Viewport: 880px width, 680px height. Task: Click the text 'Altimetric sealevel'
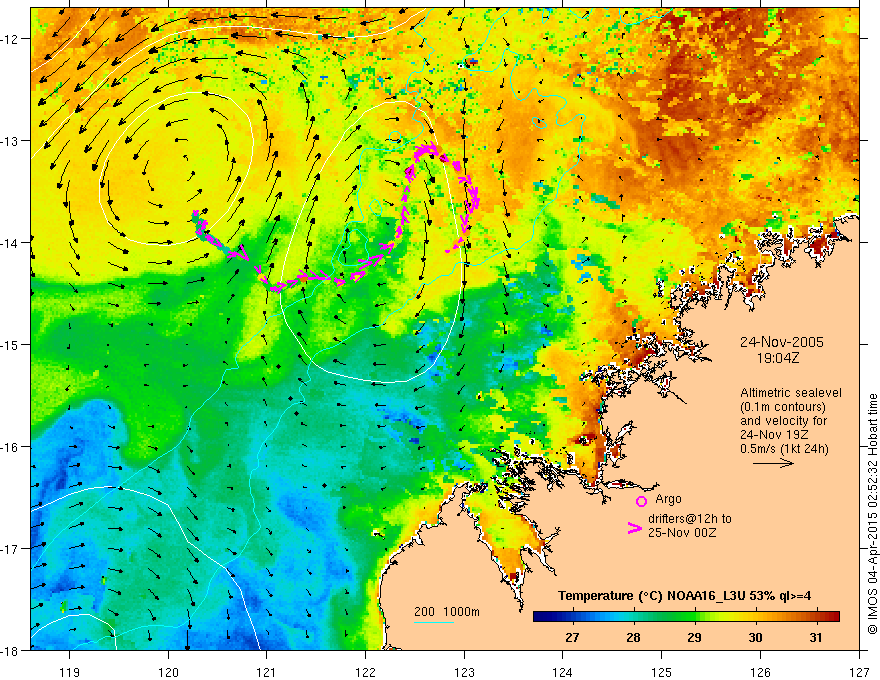[x=791, y=393]
